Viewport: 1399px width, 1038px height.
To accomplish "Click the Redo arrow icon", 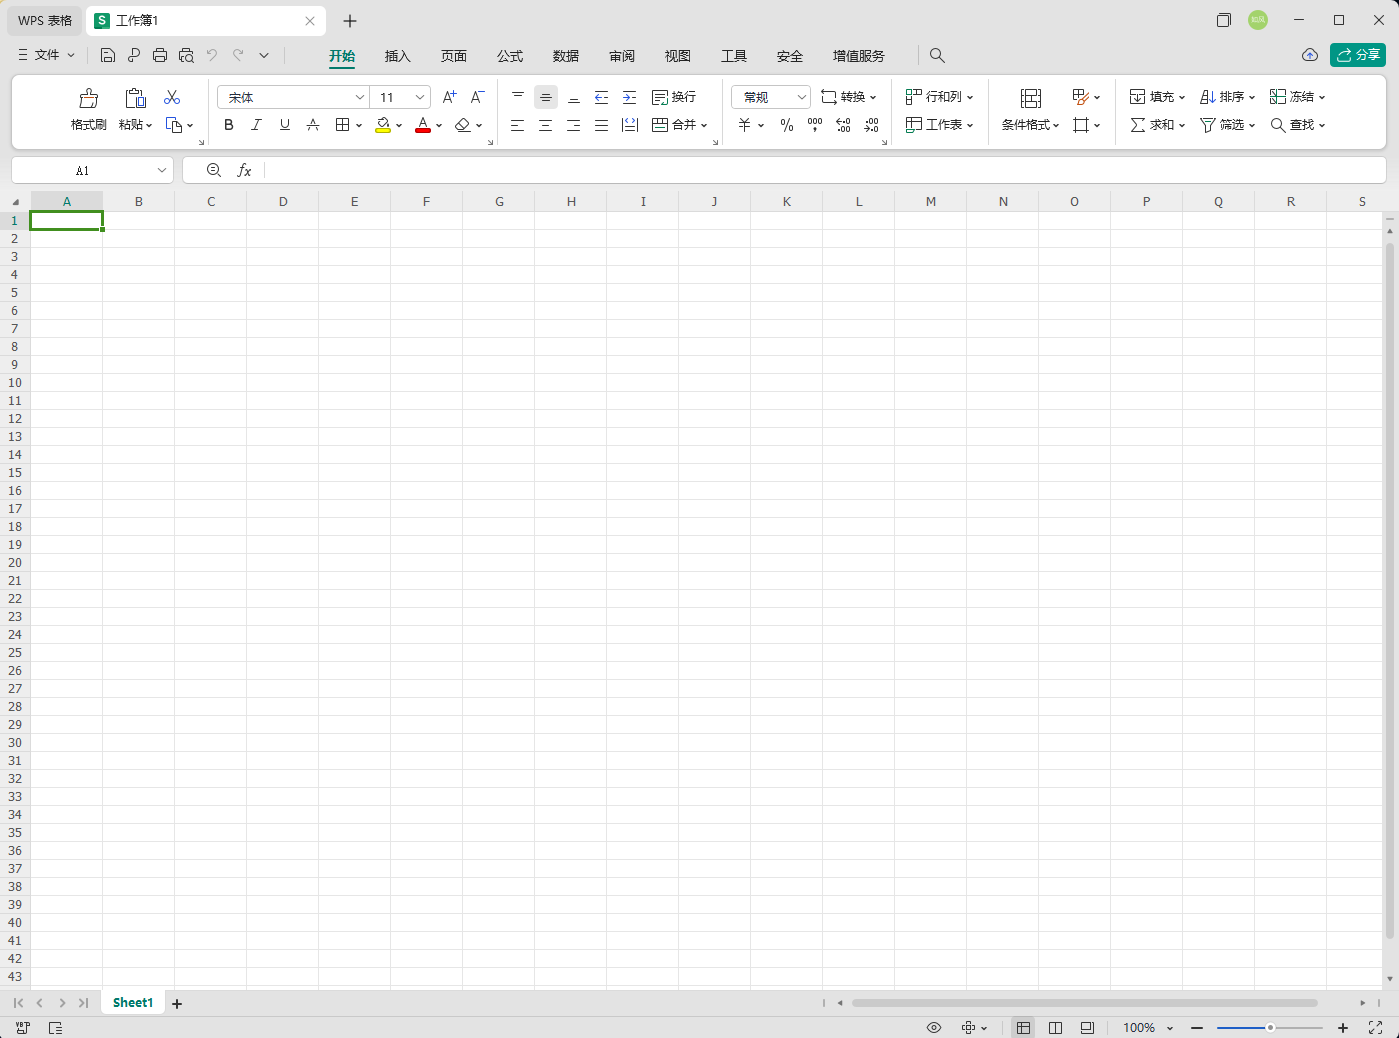I will pyautogui.click(x=238, y=55).
